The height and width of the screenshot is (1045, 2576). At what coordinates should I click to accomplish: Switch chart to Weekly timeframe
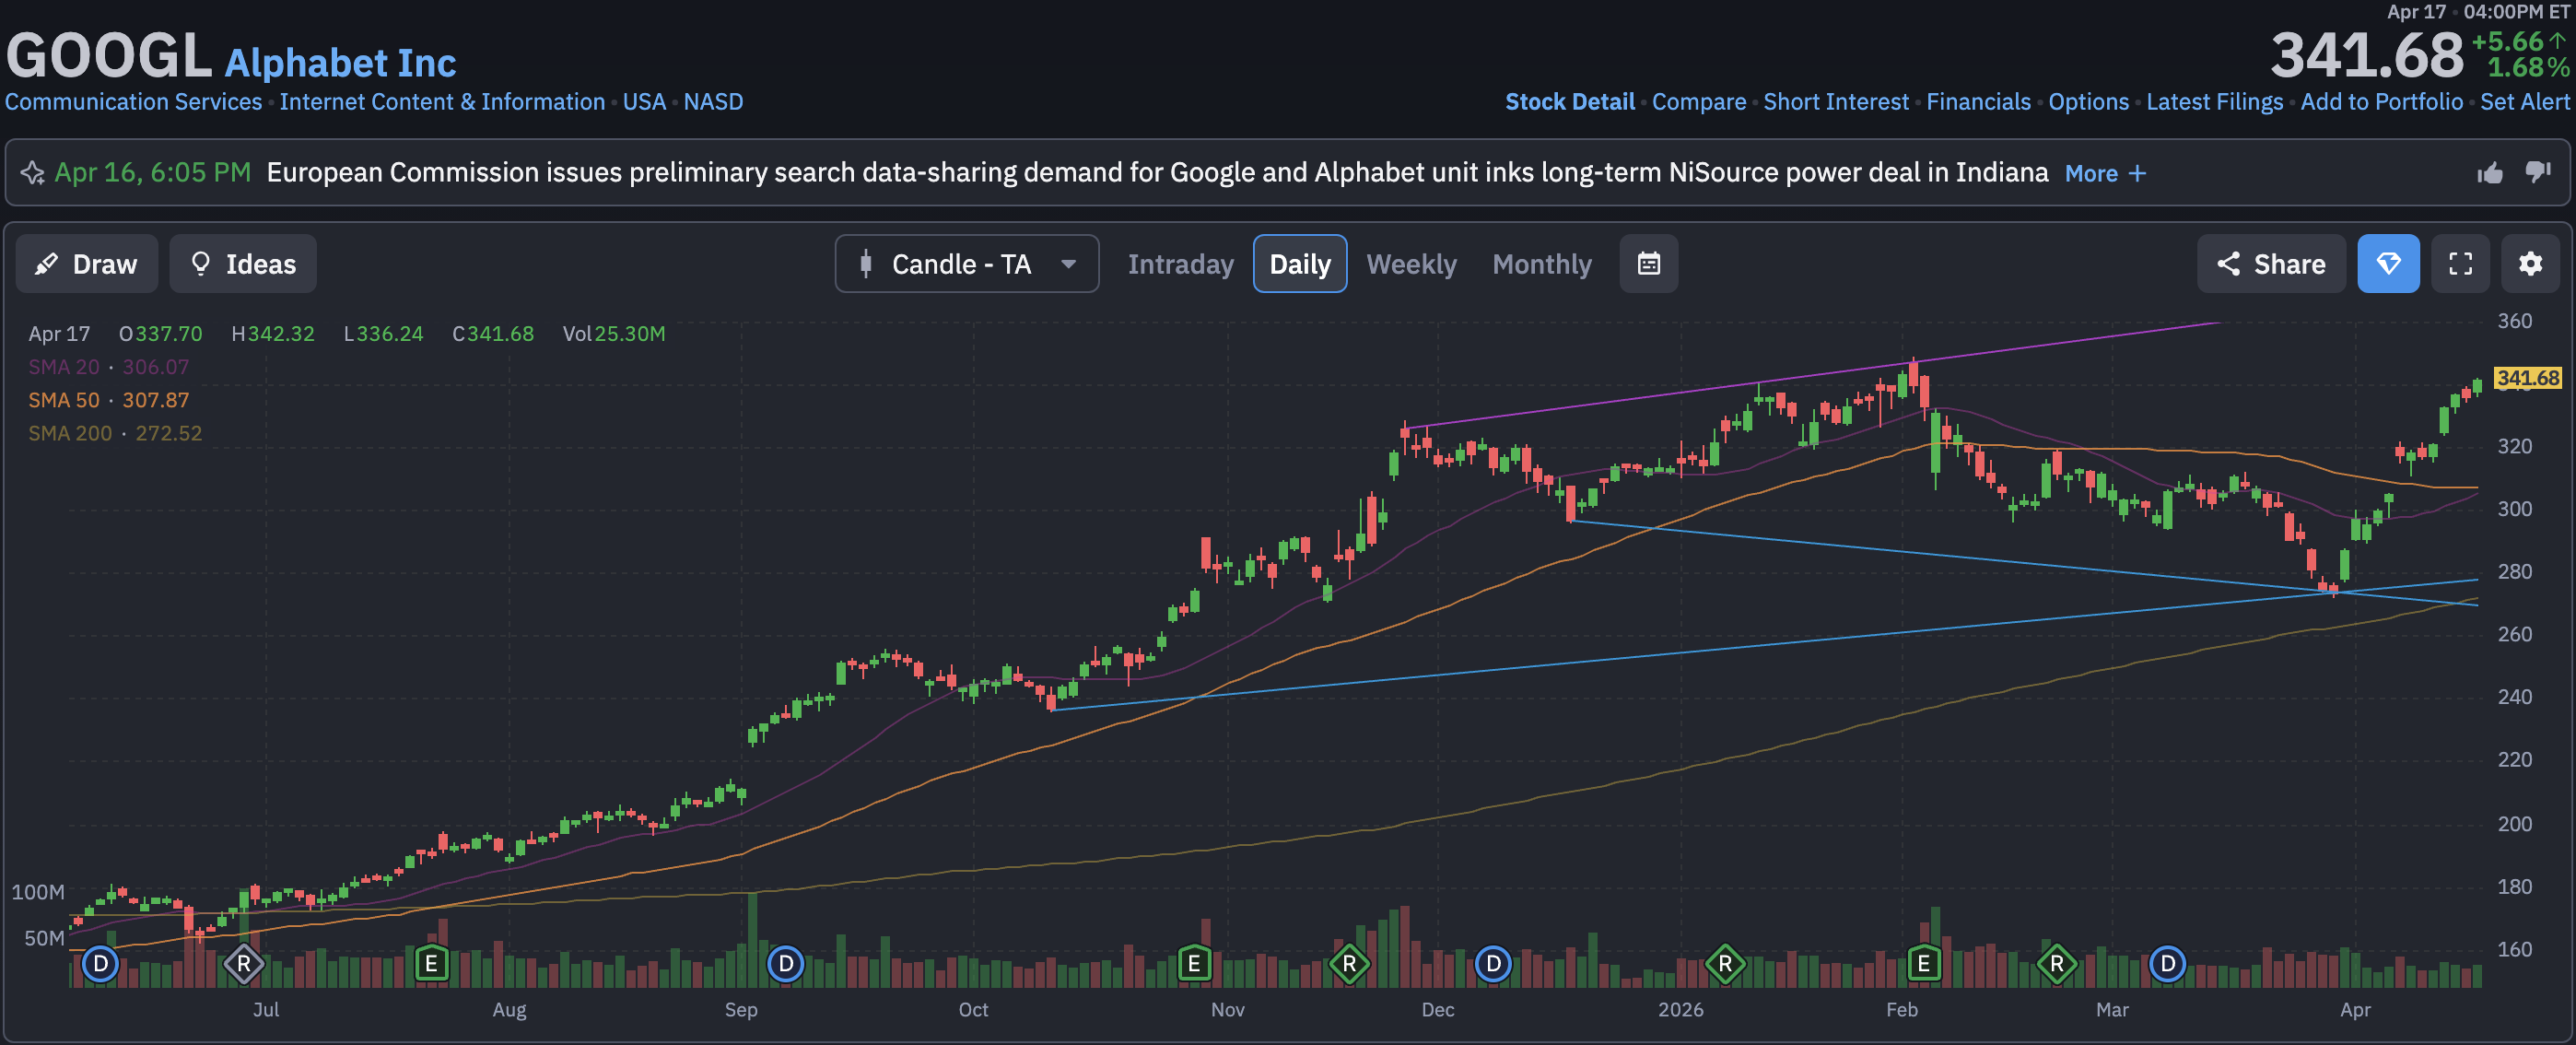point(1410,264)
